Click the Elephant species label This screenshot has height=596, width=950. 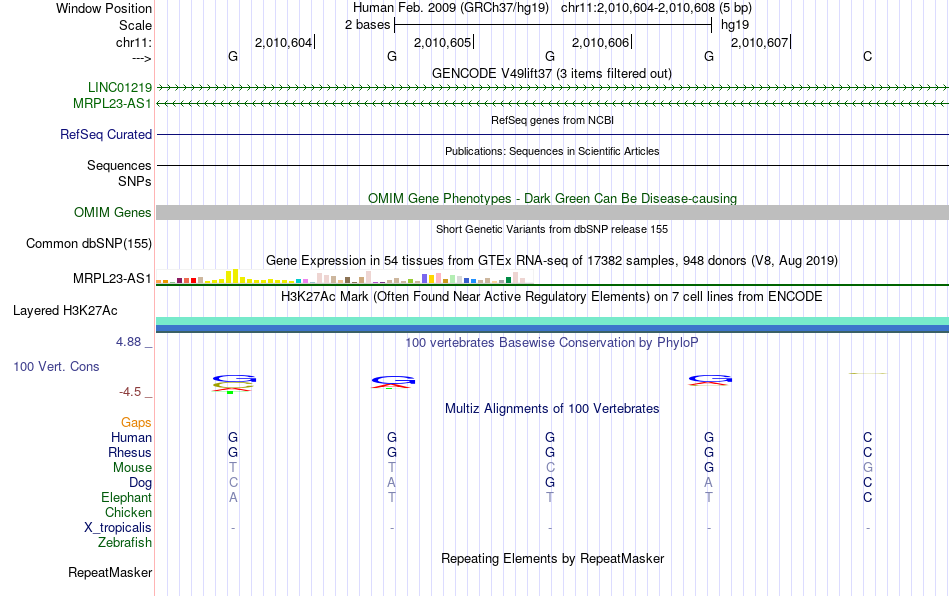126,497
